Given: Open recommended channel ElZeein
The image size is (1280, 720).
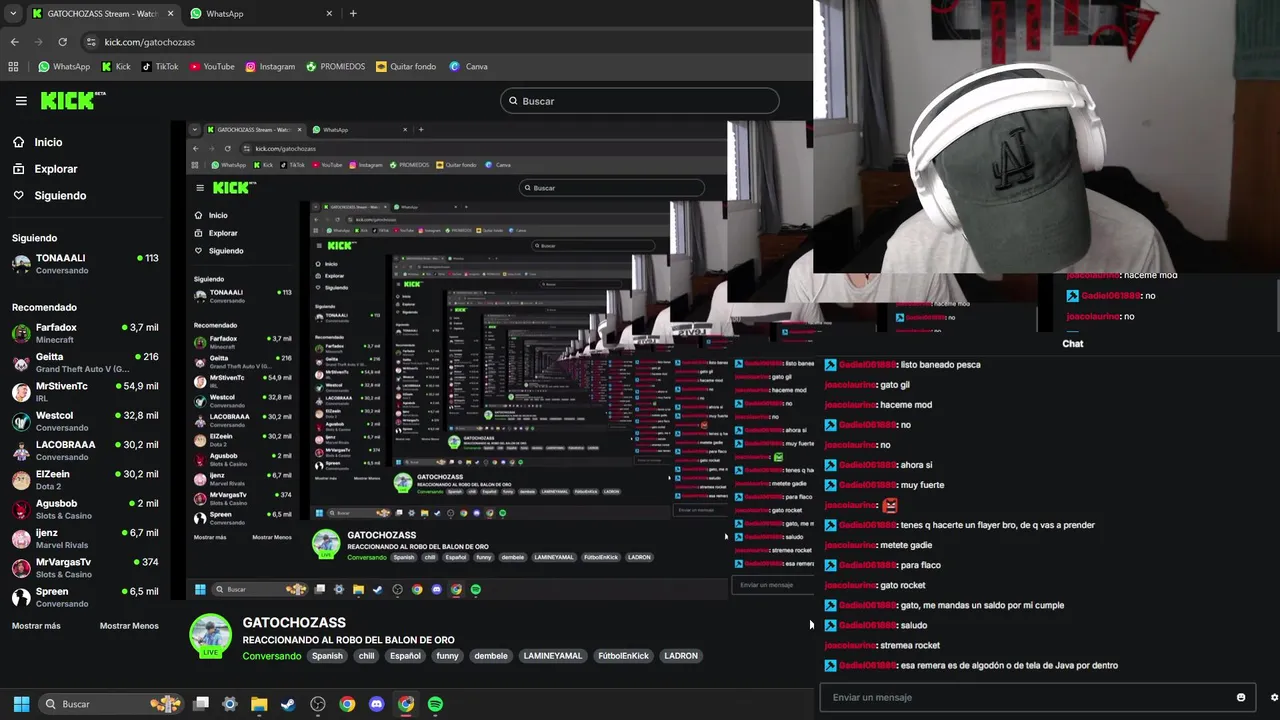Looking at the screenshot, I should click(85, 480).
